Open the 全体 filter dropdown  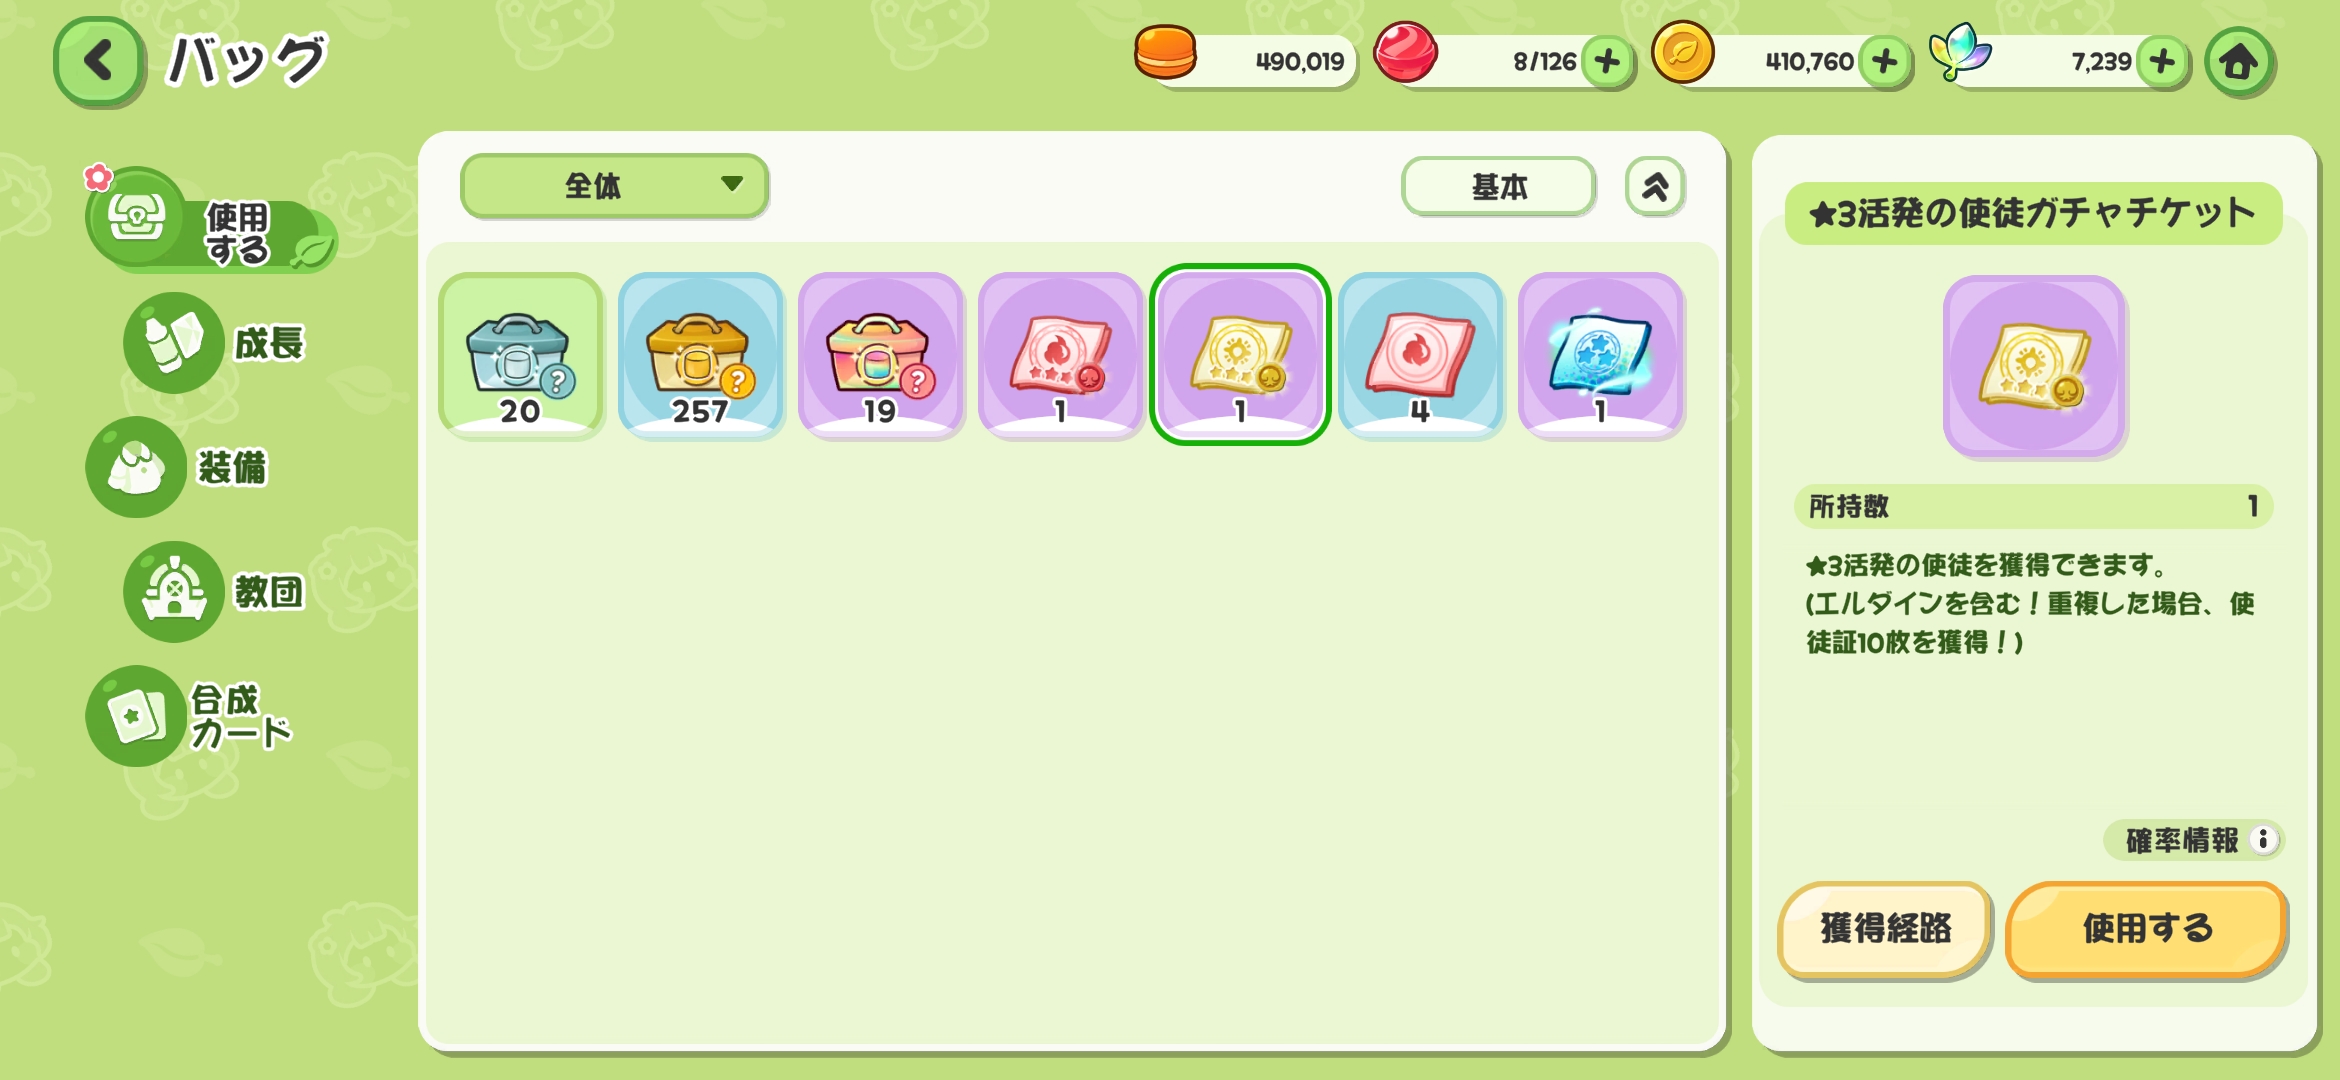pos(614,185)
